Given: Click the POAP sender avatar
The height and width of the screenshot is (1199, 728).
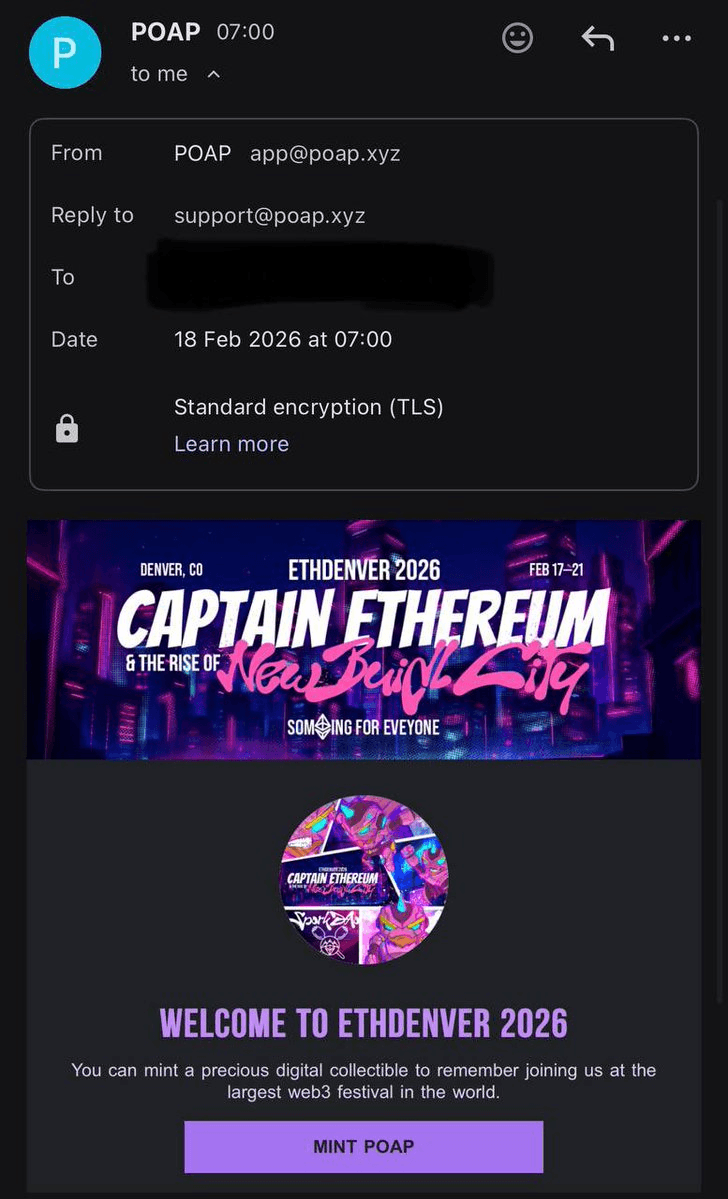Looking at the screenshot, I should click(65, 52).
